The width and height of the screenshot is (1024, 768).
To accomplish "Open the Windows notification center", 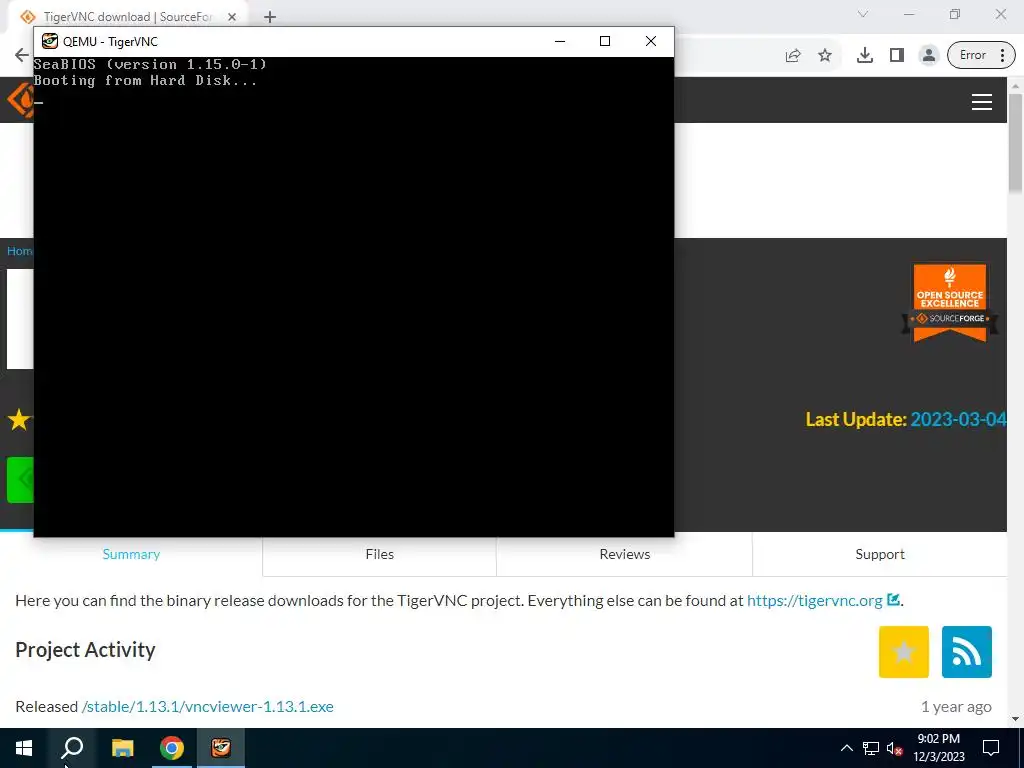I will (991, 748).
